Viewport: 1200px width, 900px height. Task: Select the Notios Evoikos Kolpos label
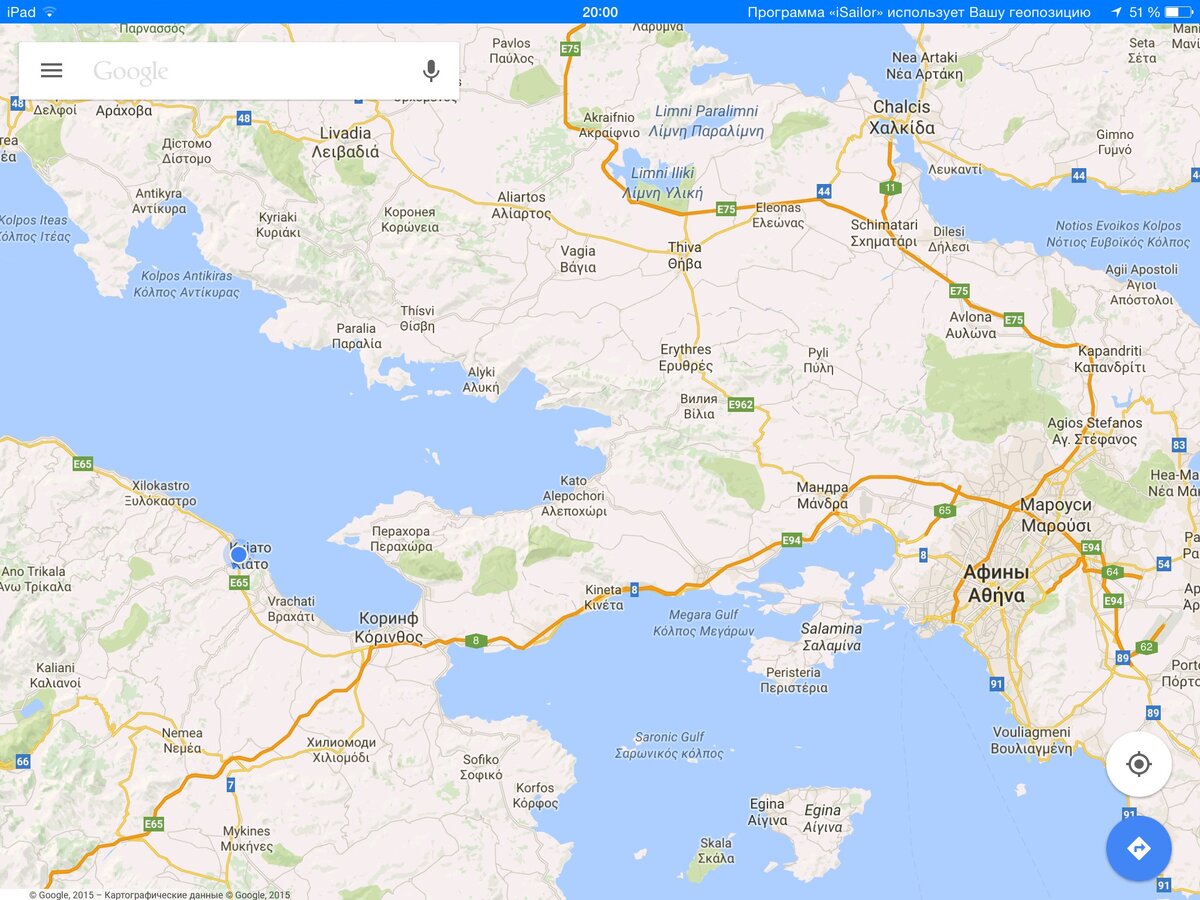coord(1118,234)
